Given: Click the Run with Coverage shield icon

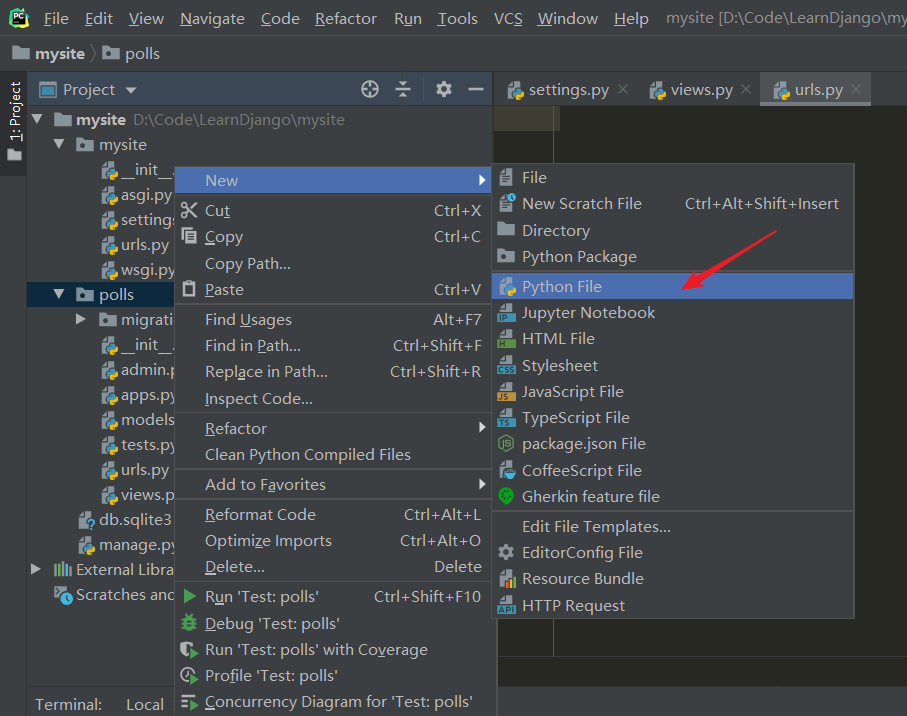Looking at the screenshot, I should [x=189, y=649].
